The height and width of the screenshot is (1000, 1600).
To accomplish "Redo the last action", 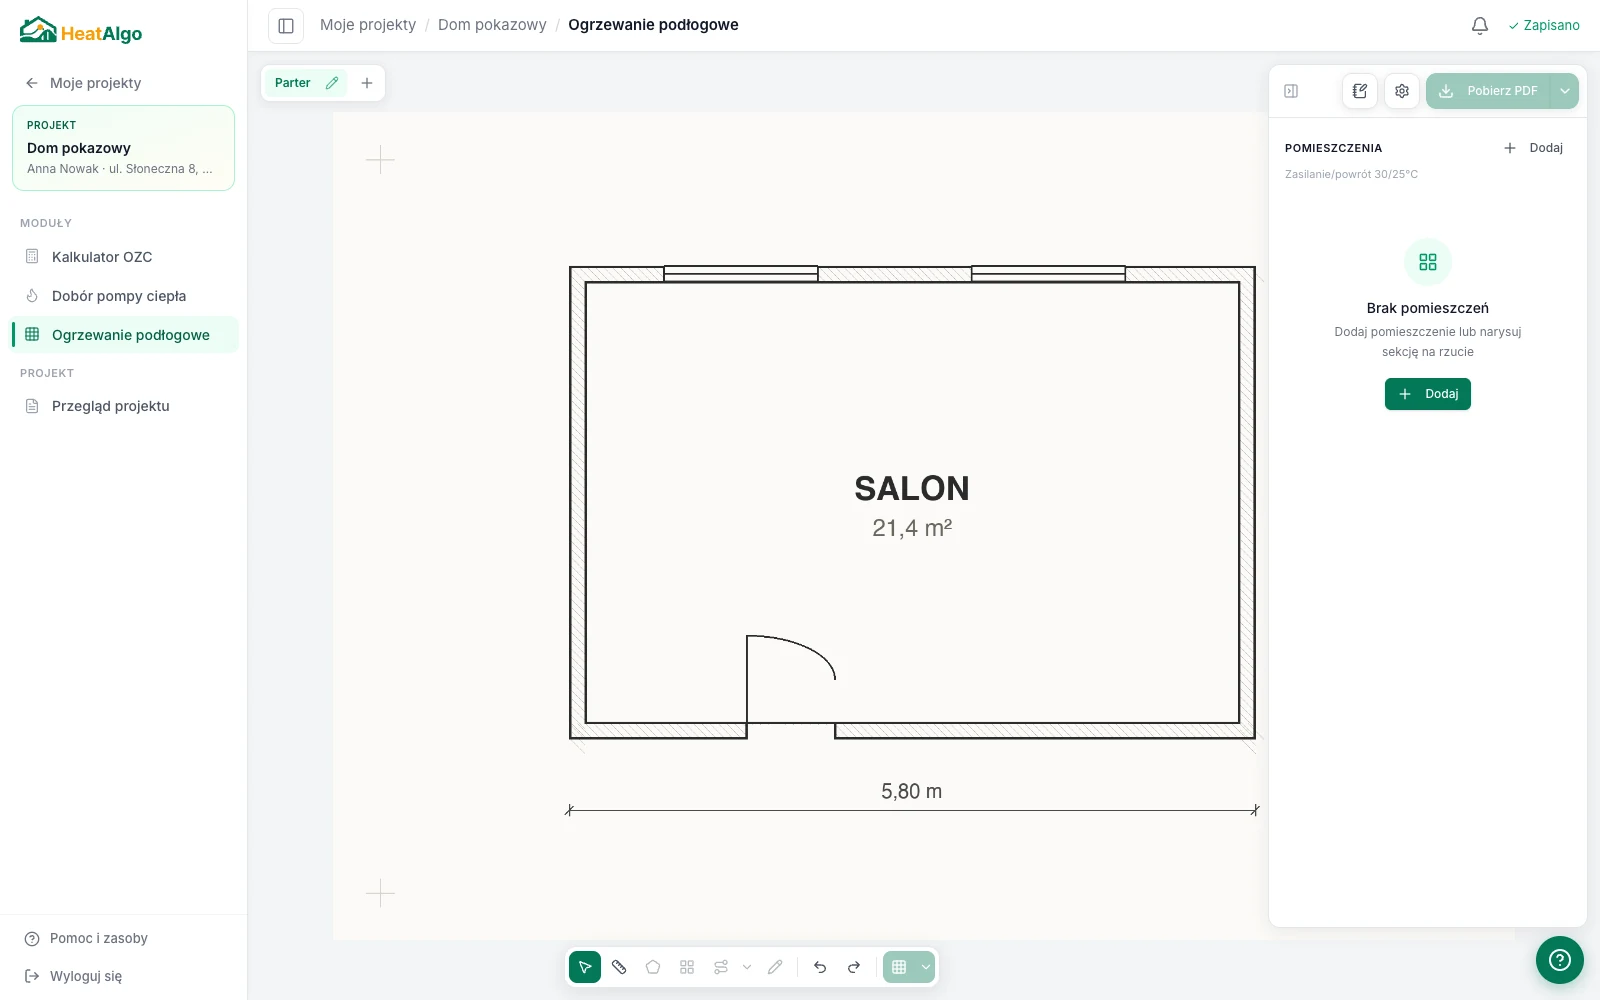I will coord(854,967).
